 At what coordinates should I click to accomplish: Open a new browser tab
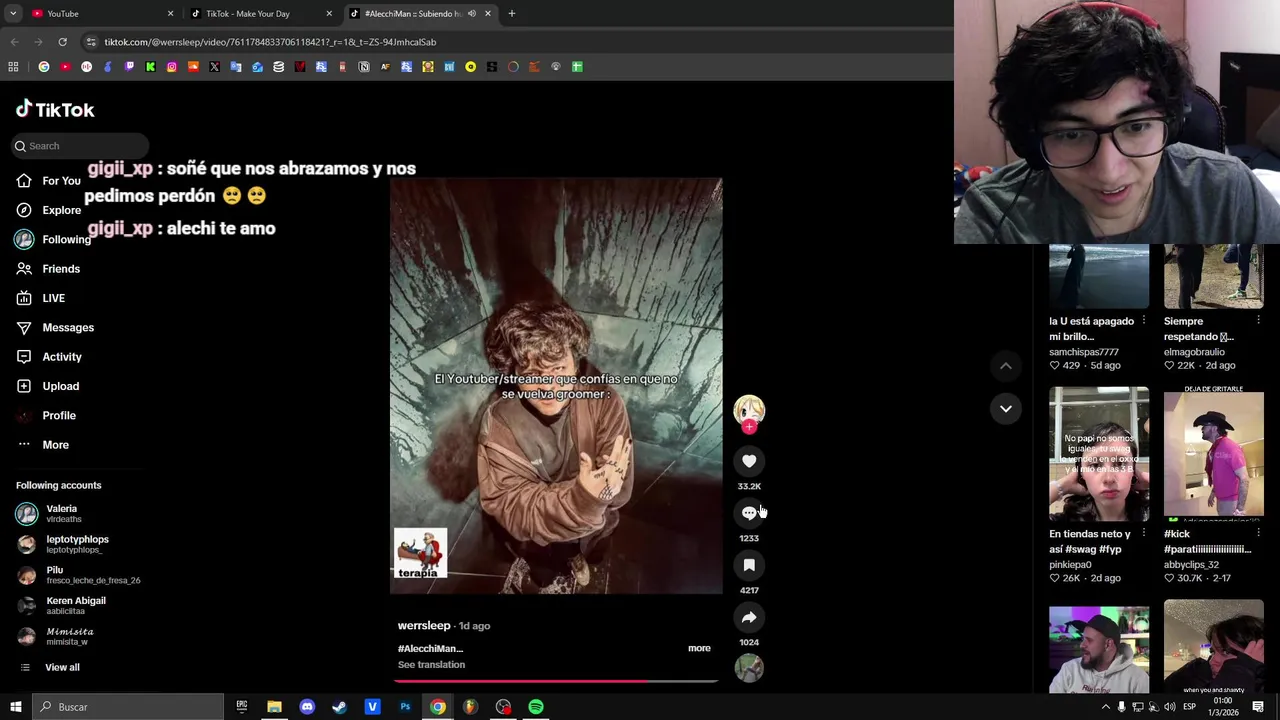click(511, 14)
